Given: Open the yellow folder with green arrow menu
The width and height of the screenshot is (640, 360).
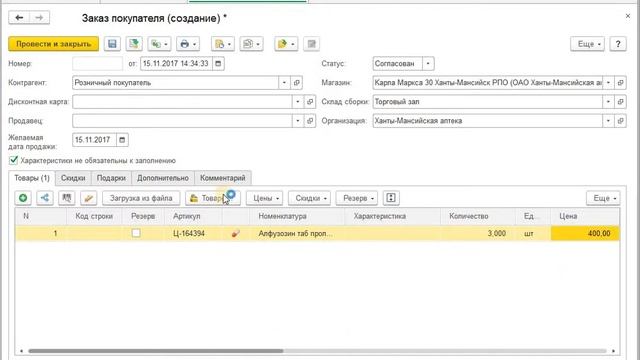Looking at the screenshot, I should (286, 44).
